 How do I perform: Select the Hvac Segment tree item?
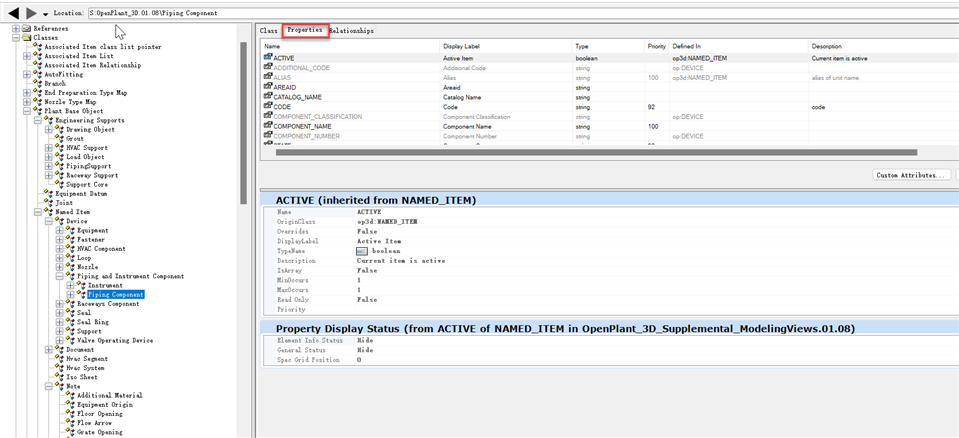(87, 359)
